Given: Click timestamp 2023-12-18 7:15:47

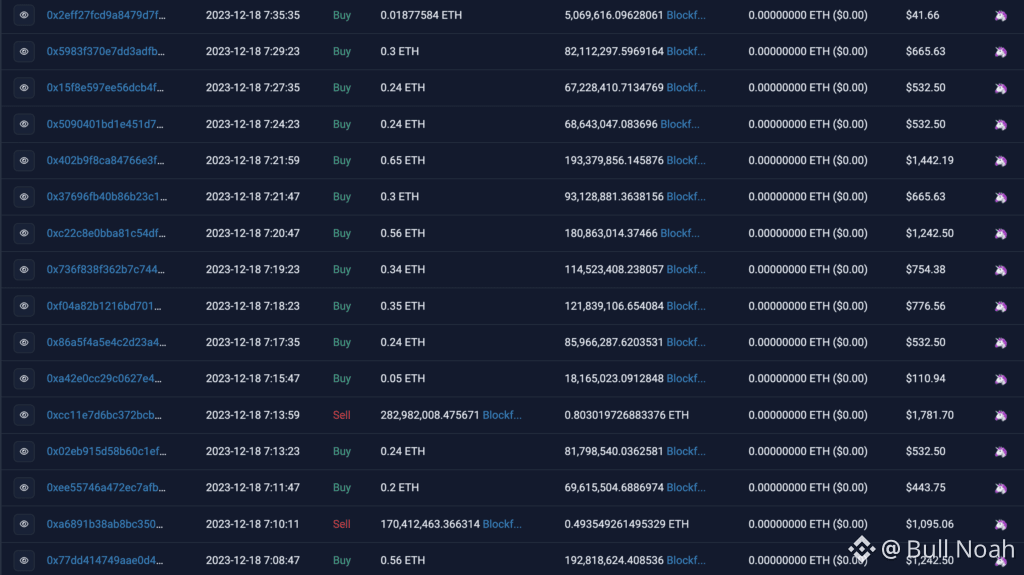Looking at the screenshot, I should click(x=253, y=378).
